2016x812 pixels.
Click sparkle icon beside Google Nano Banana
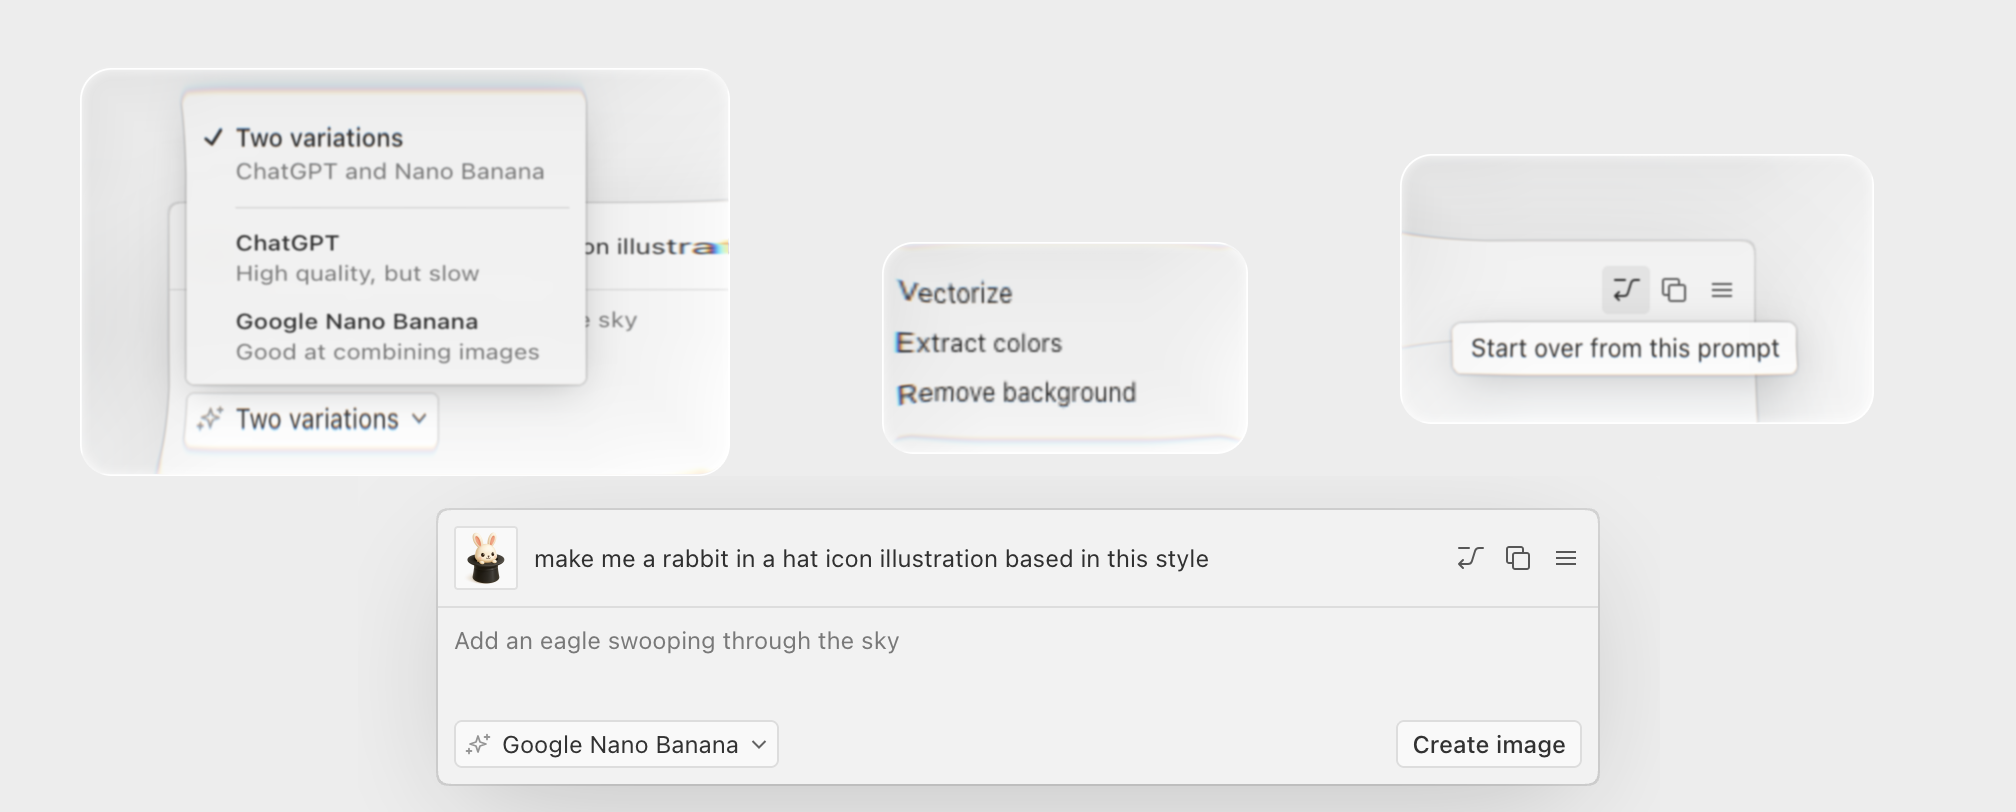point(478,744)
